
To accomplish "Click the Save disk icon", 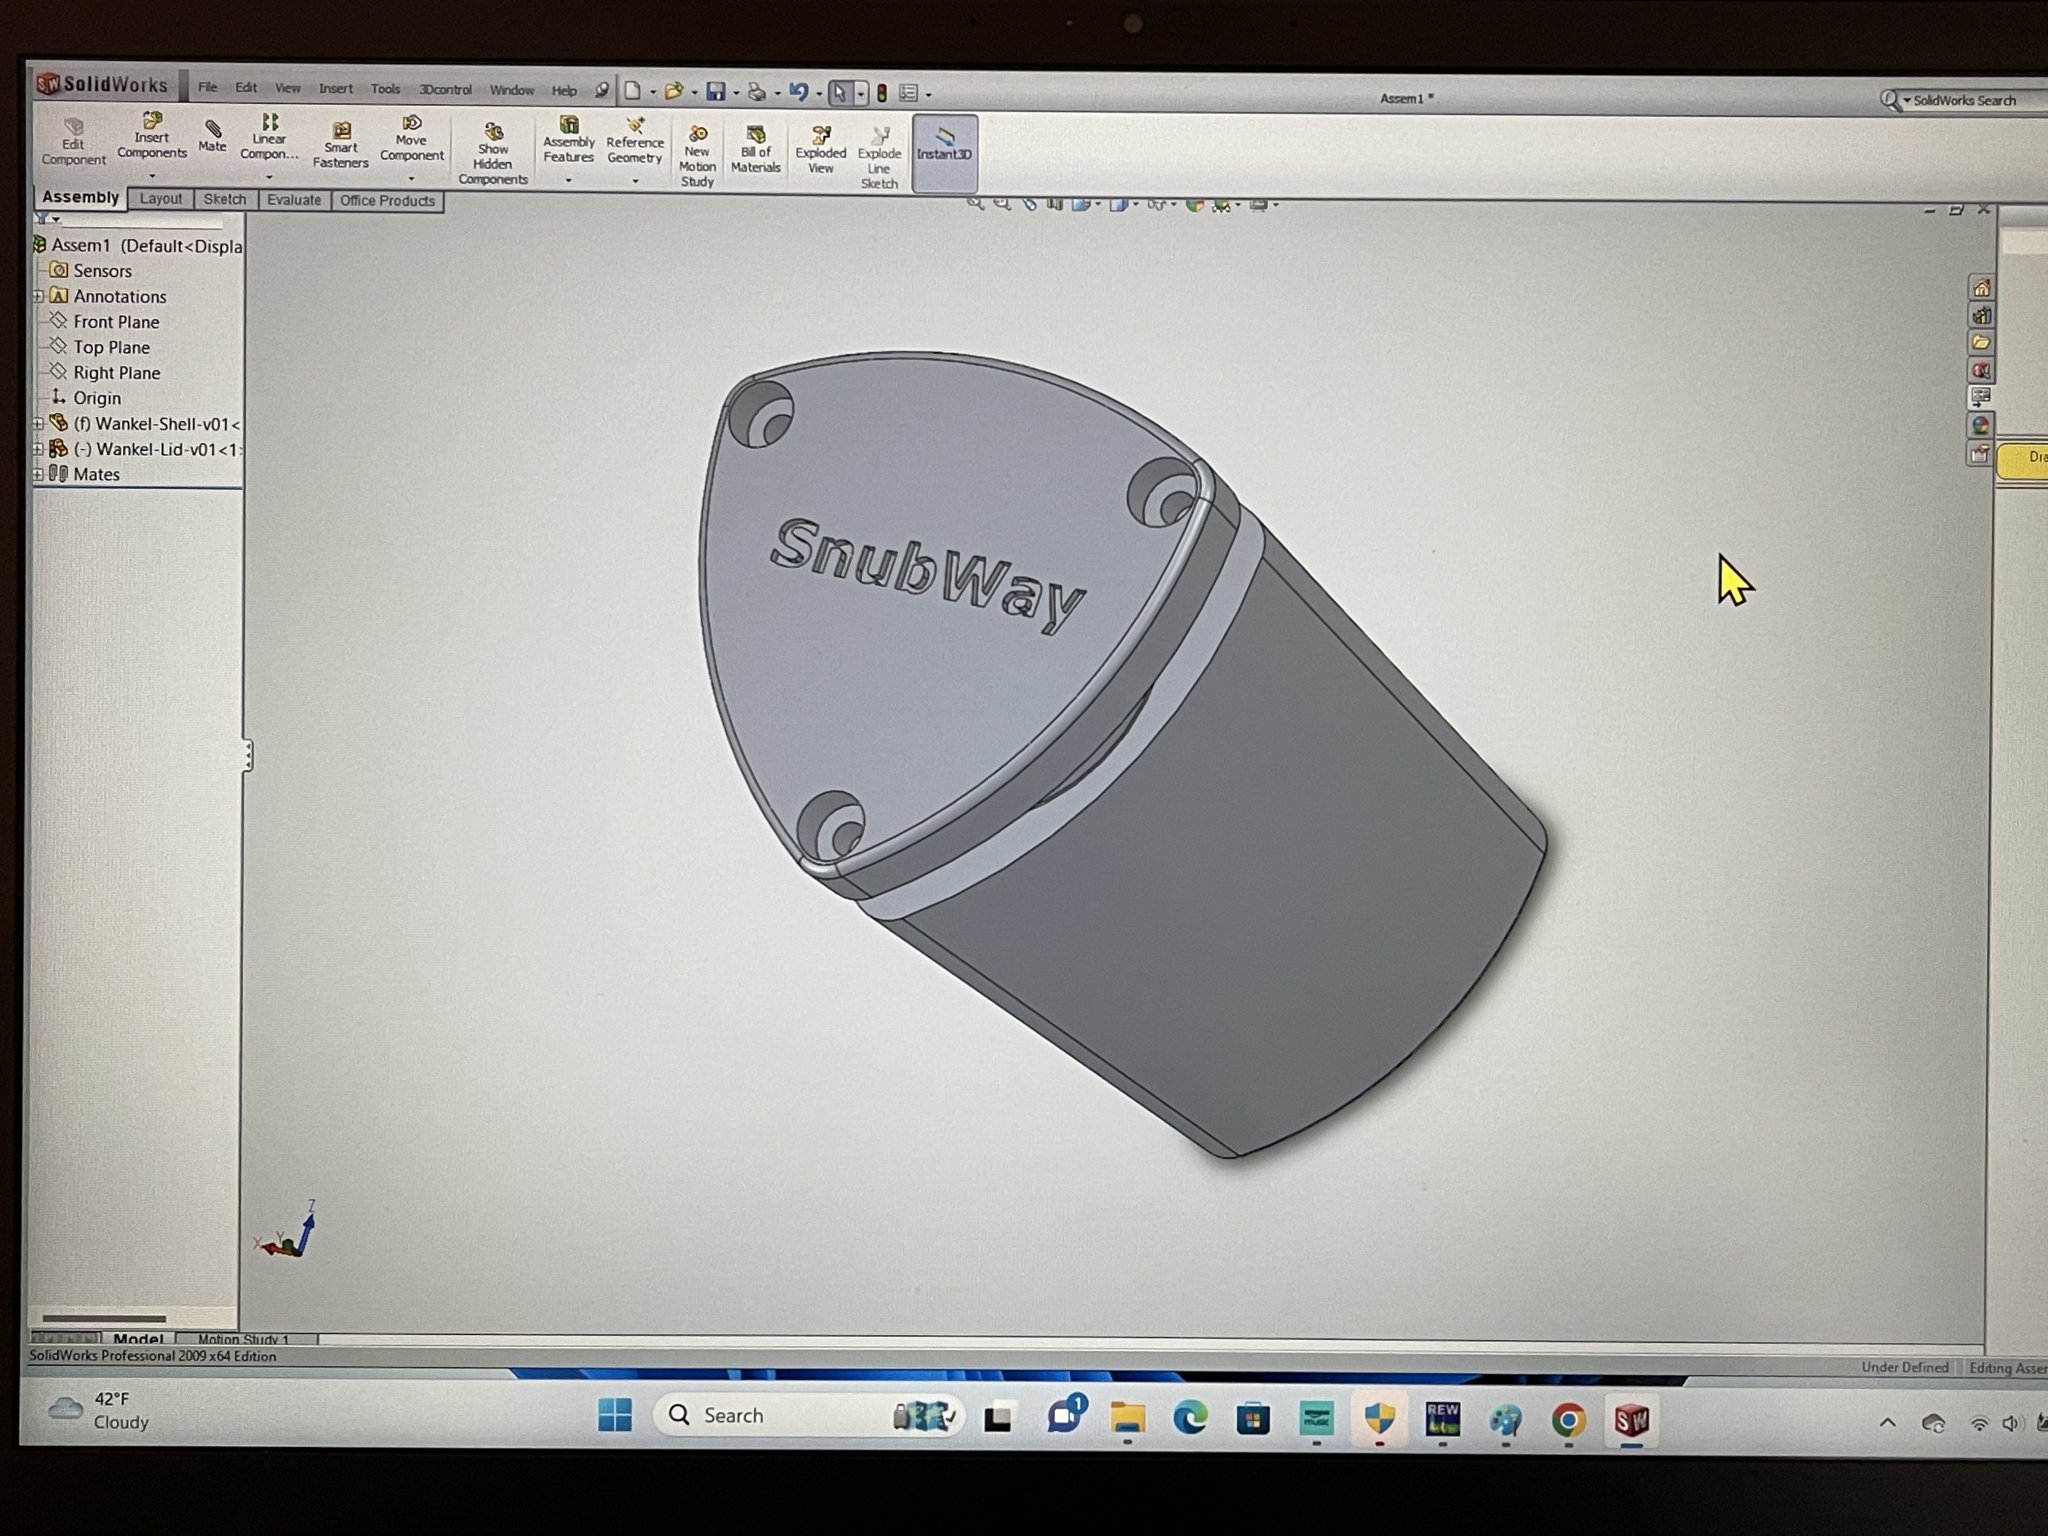I will click(x=716, y=92).
